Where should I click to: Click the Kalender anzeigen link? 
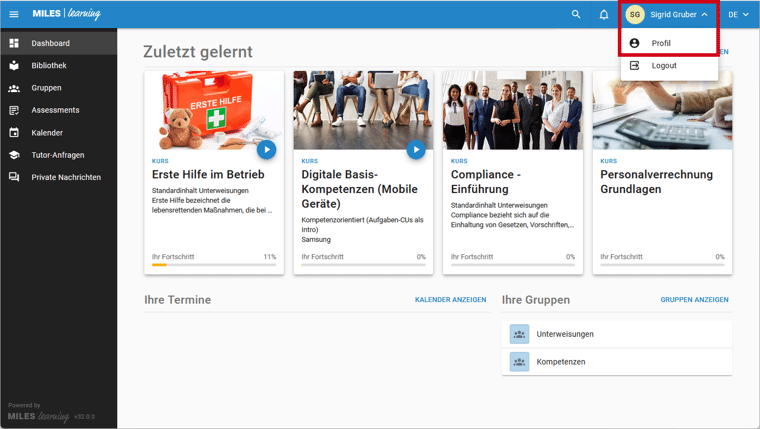pyautogui.click(x=450, y=300)
